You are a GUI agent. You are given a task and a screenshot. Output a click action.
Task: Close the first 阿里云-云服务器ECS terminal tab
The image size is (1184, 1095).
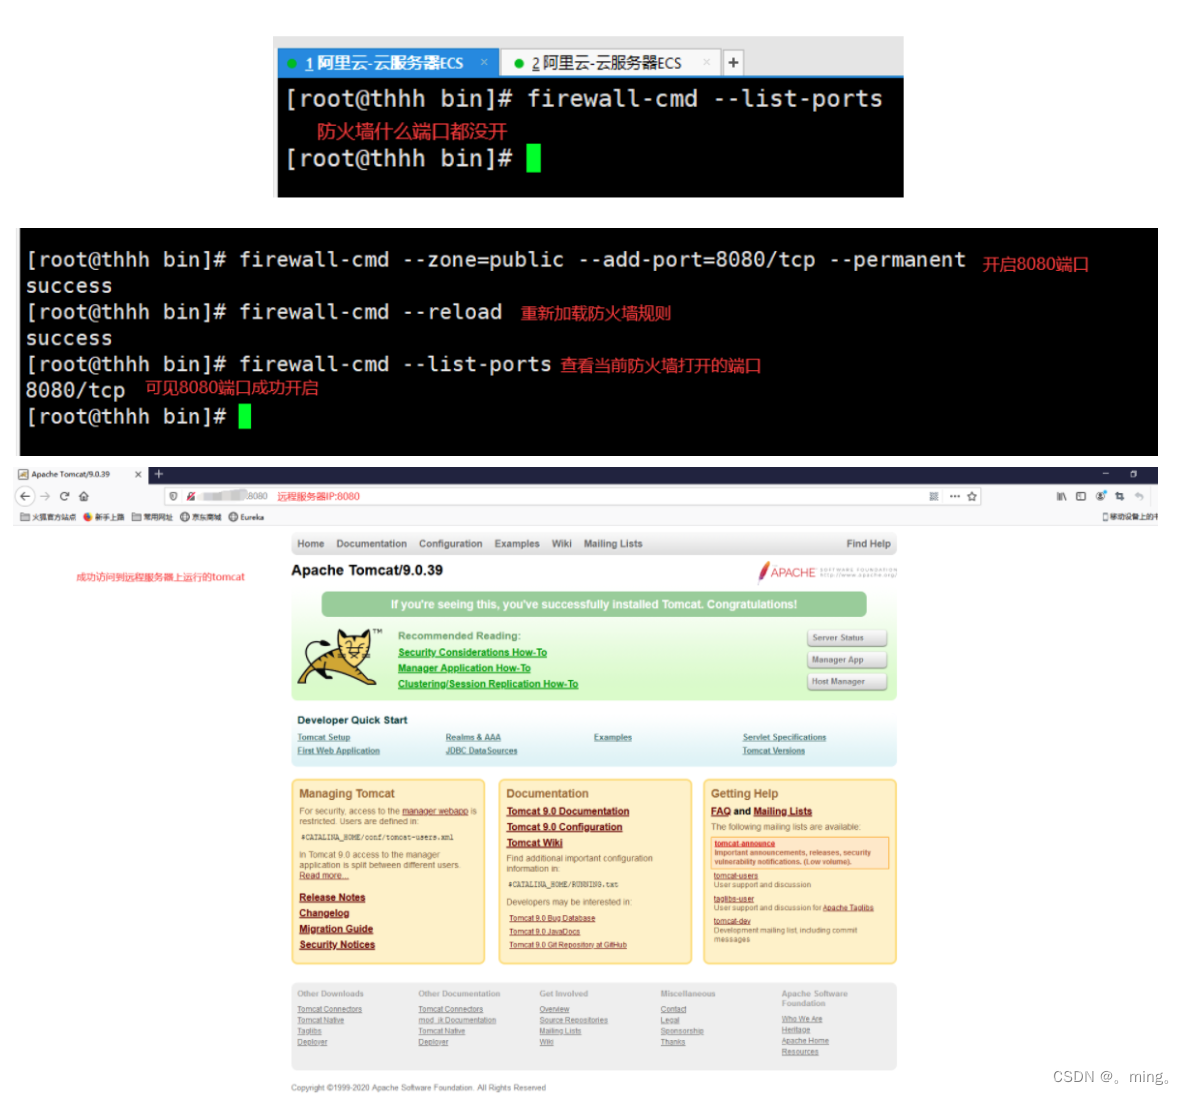pyautogui.click(x=484, y=63)
